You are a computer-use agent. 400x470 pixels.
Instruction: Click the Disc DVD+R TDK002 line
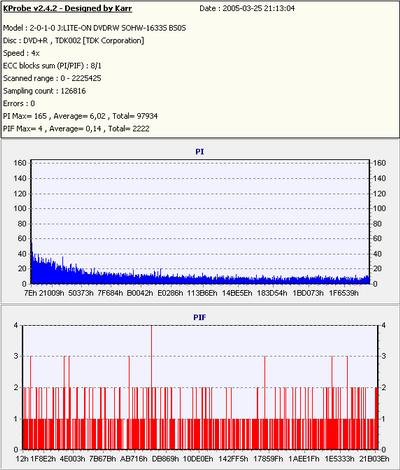[74, 41]
